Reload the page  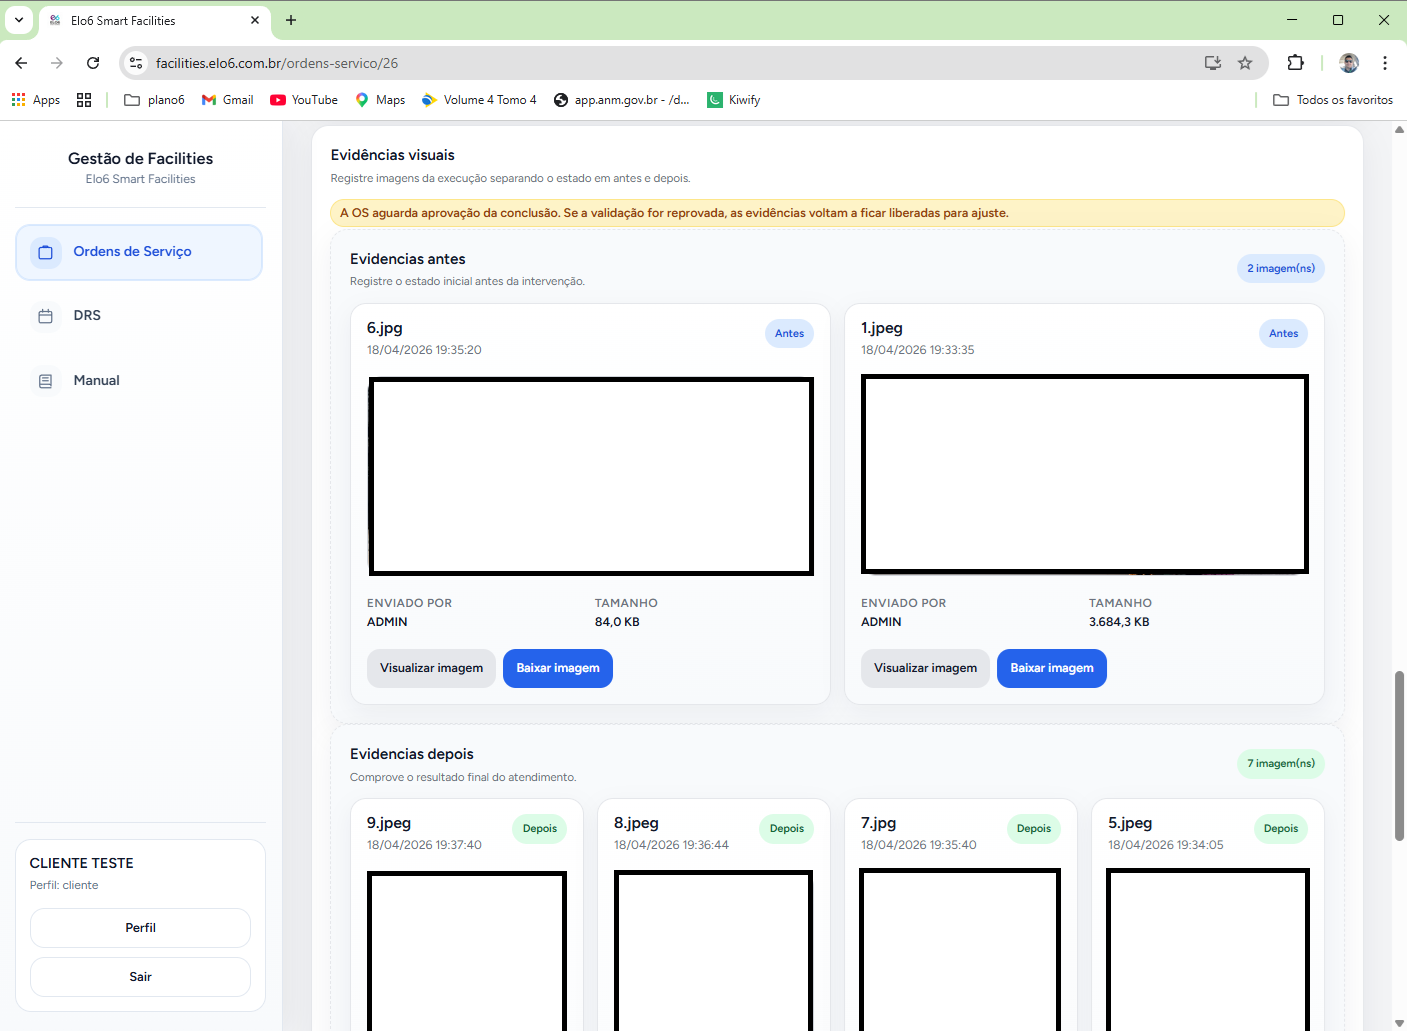coord(93,63)
